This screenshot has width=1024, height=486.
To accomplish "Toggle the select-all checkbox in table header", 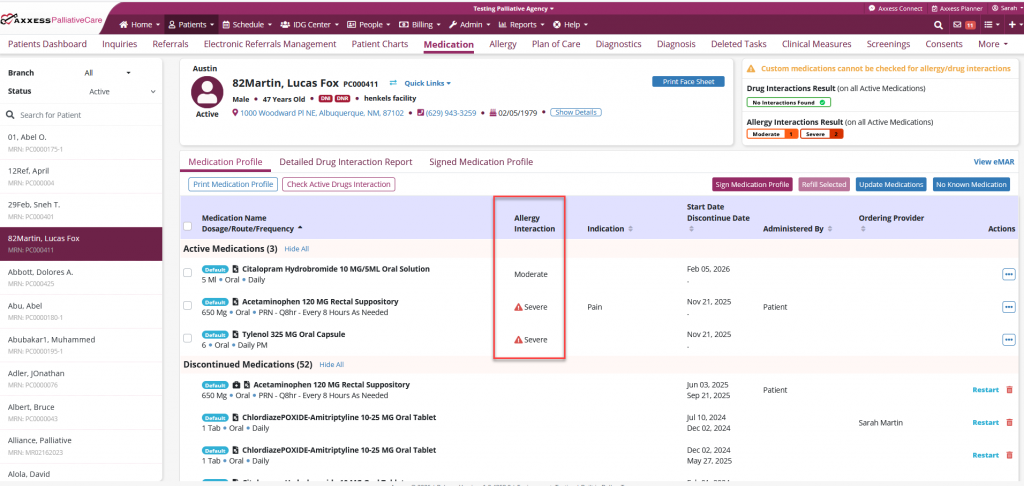I will pyautogui.click(x=187, y=228).
